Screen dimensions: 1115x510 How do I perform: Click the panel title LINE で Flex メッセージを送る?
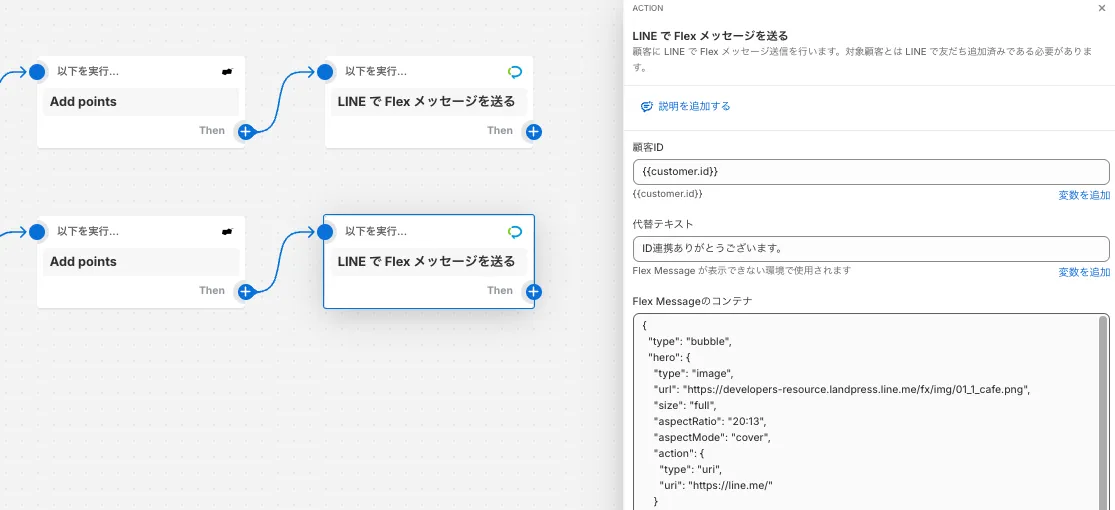(x=710, y=36)
